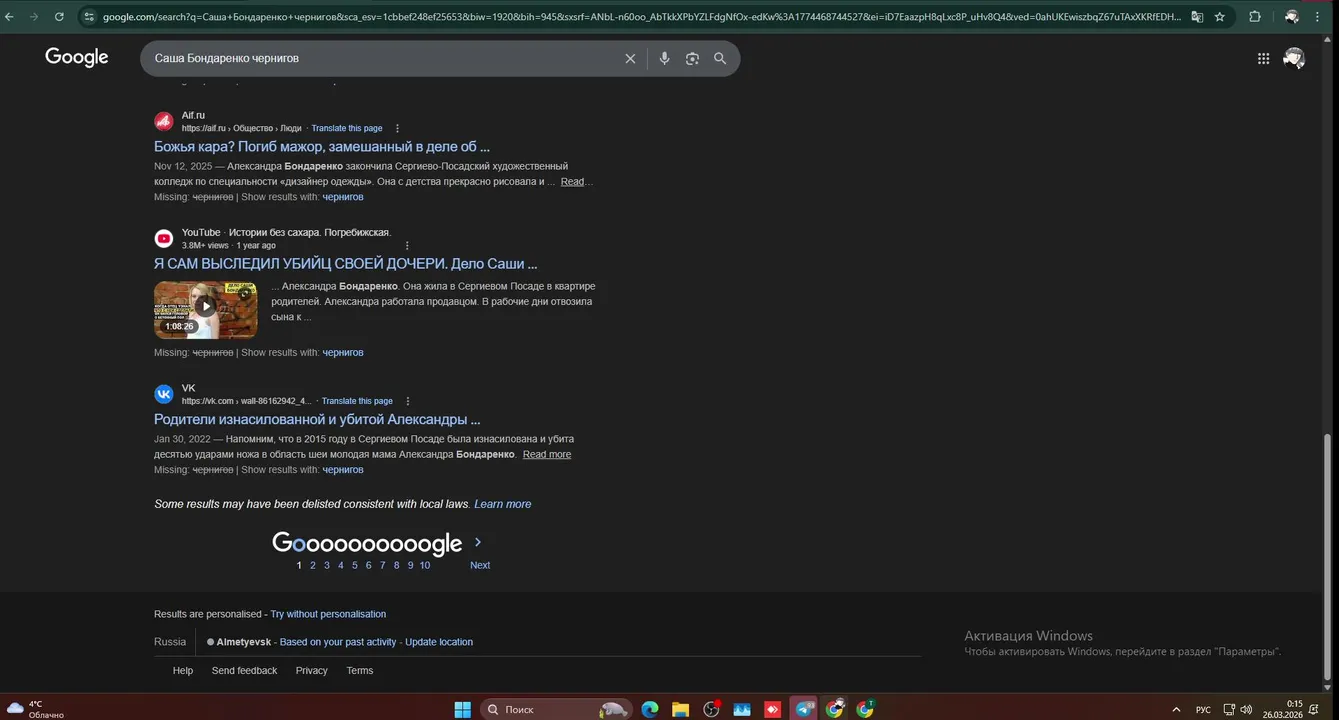
Task: Show results with чернигов under YouTube result
Action: (x=343, y=353)
